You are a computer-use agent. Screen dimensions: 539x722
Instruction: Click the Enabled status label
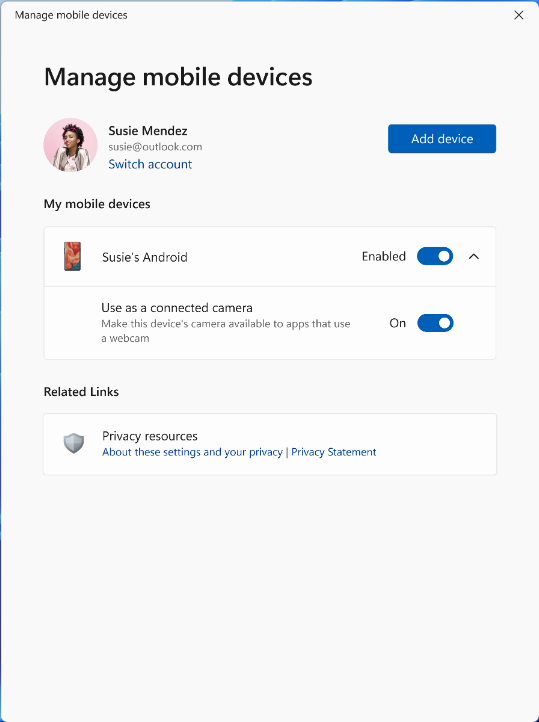pos(384,256)
